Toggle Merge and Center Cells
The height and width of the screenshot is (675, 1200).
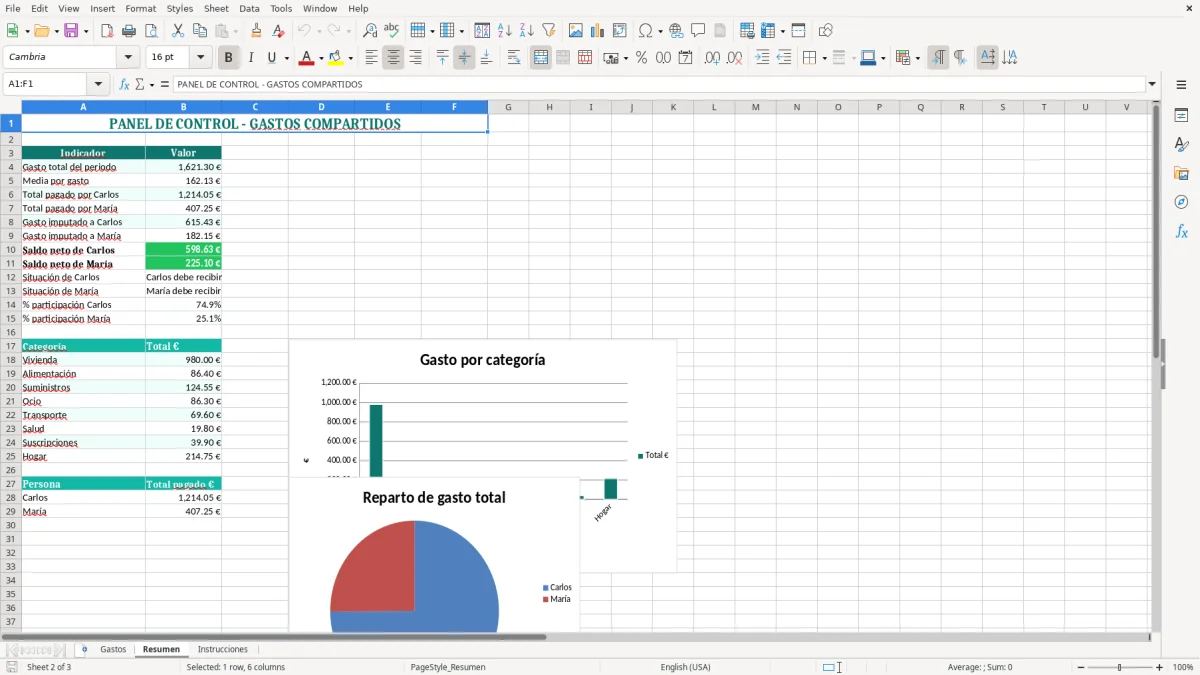click(x=541, y=58)
